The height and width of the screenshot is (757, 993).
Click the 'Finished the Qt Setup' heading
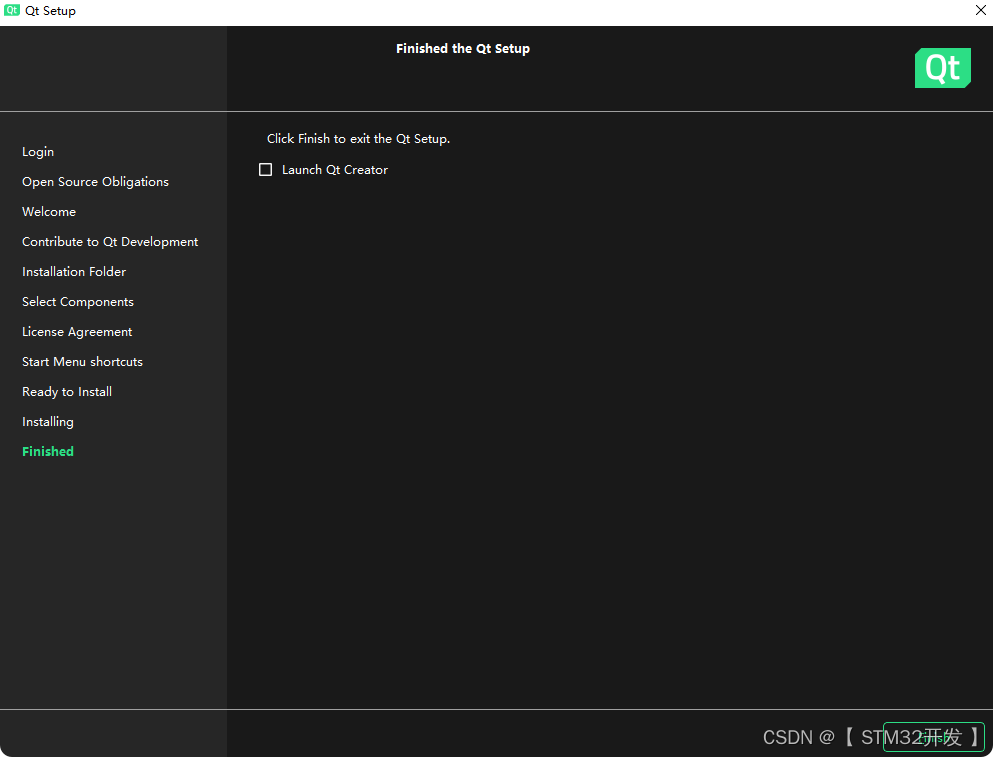tap(463, 49)
